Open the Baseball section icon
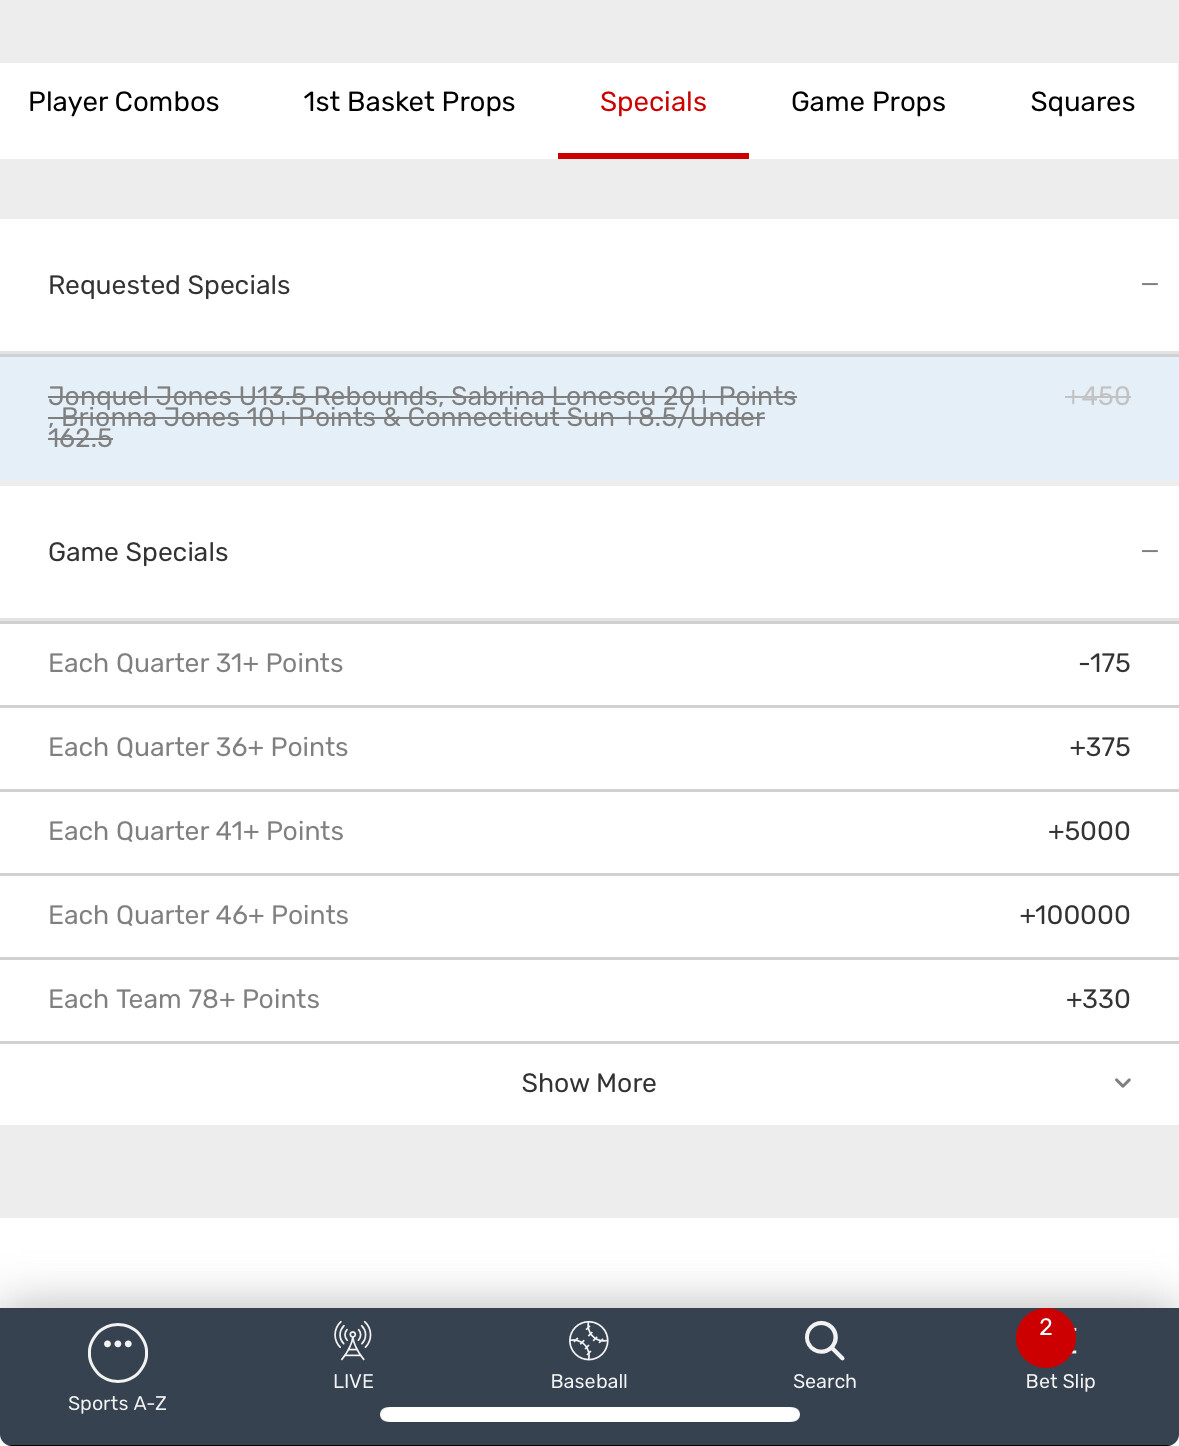 [589, 1341]
